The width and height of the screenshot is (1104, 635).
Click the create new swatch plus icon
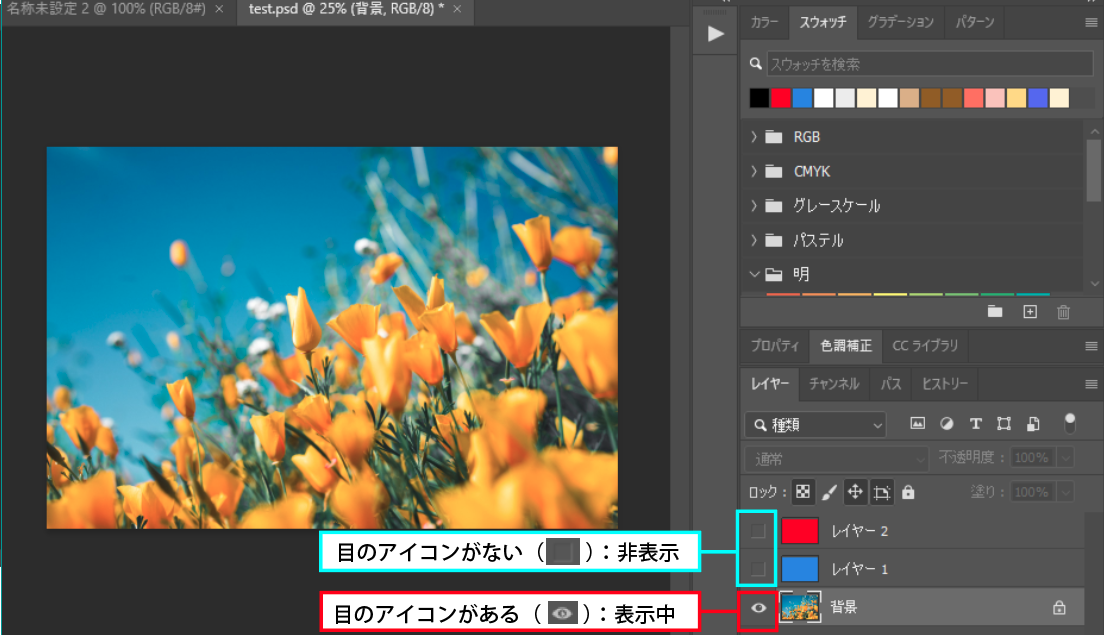click(1030, 311)
